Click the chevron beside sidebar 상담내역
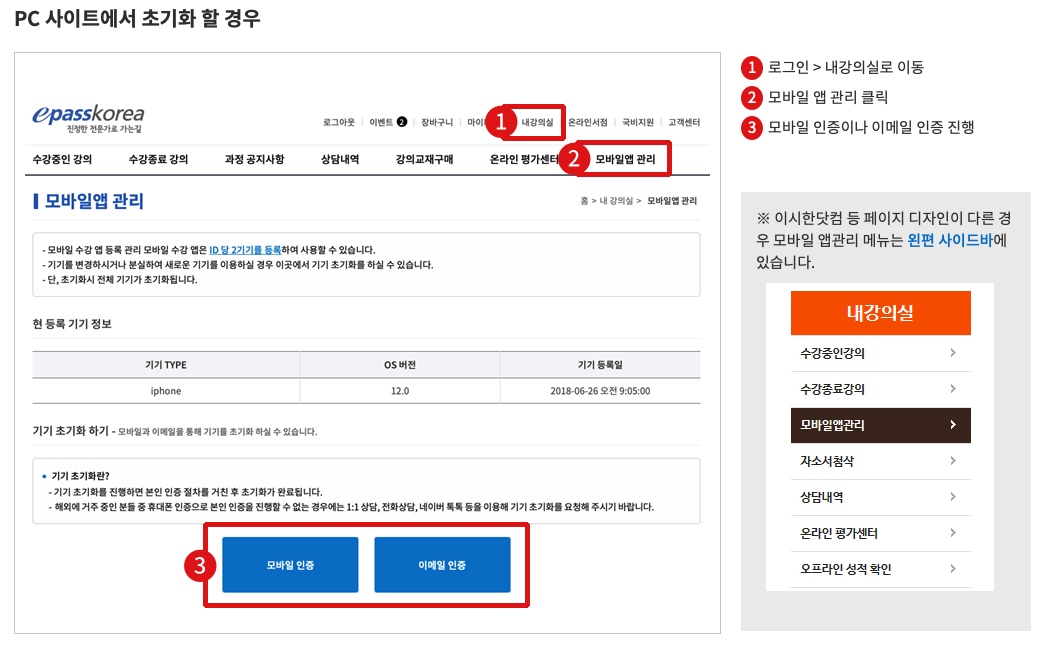This screenshot has width=1050, height=646. tap(953, 497)
